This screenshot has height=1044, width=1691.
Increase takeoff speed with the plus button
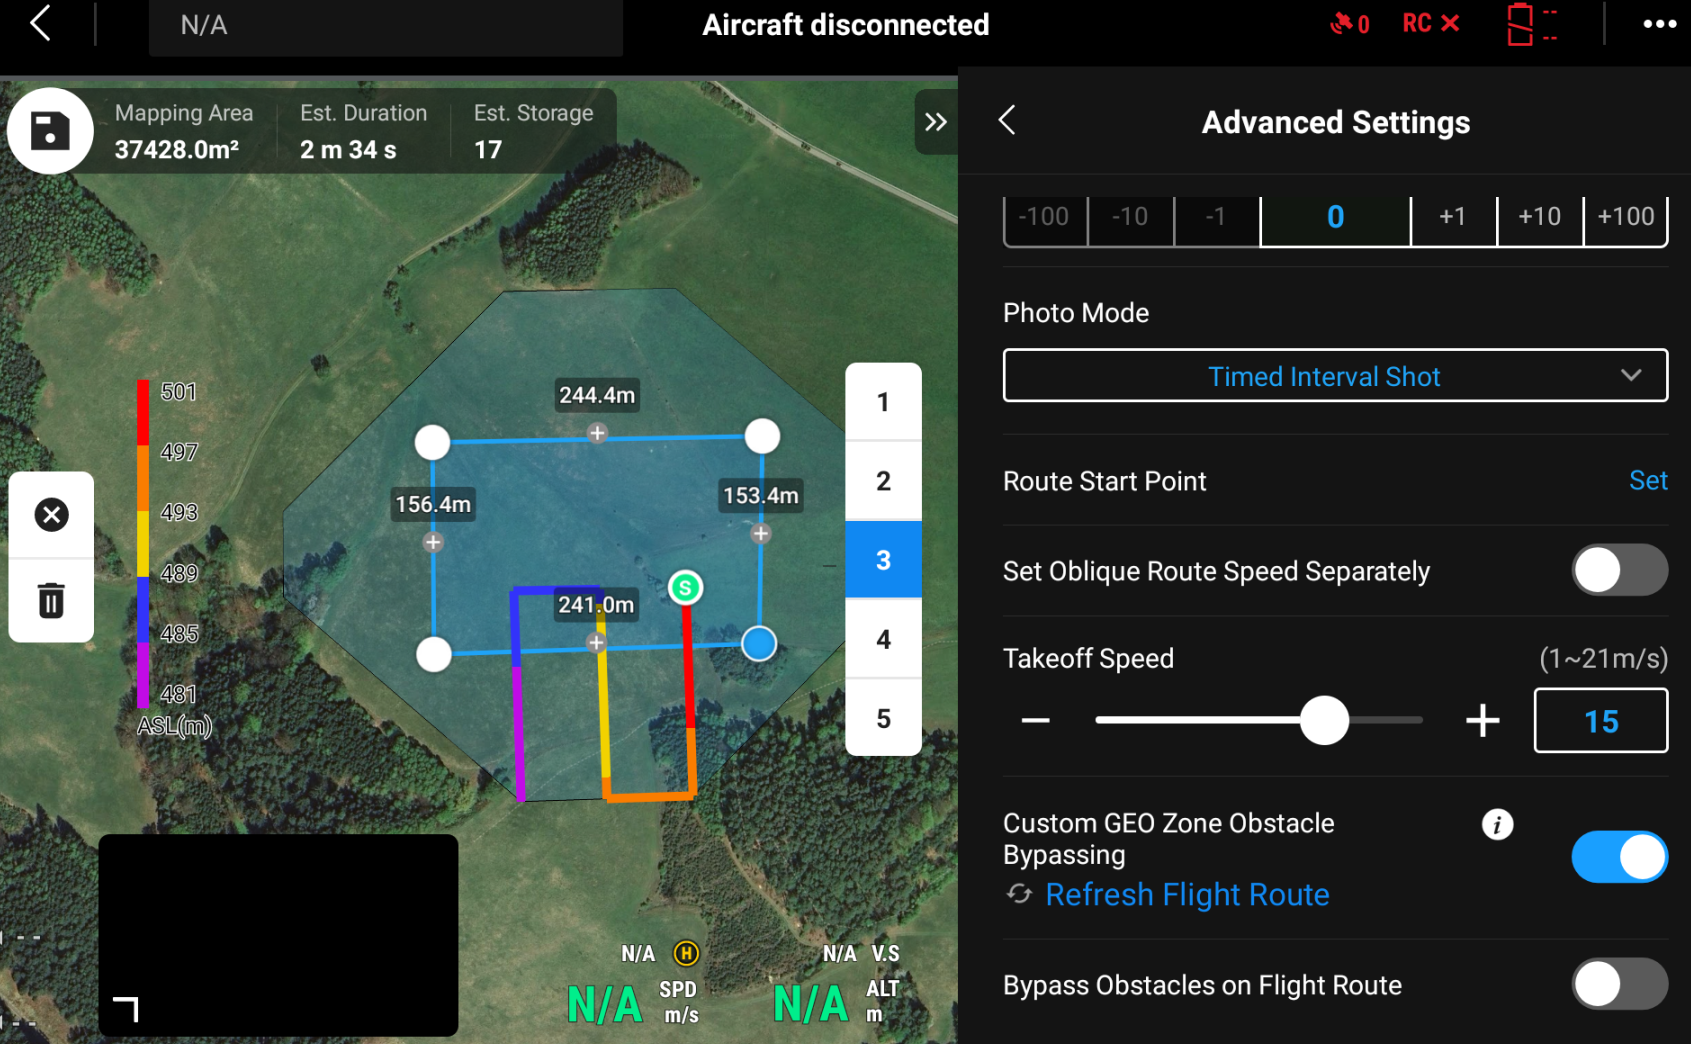1482,720
